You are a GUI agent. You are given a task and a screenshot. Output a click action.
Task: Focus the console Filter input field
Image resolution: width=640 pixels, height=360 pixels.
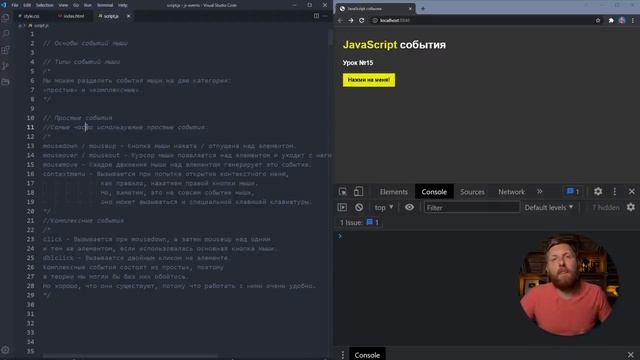[x=472, y=207]
